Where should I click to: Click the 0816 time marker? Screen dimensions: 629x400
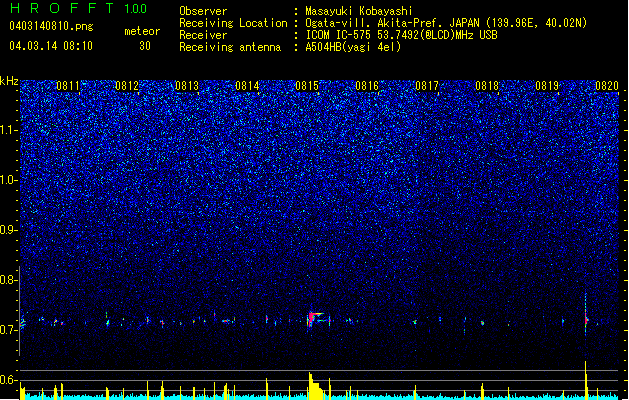(367, 86)
